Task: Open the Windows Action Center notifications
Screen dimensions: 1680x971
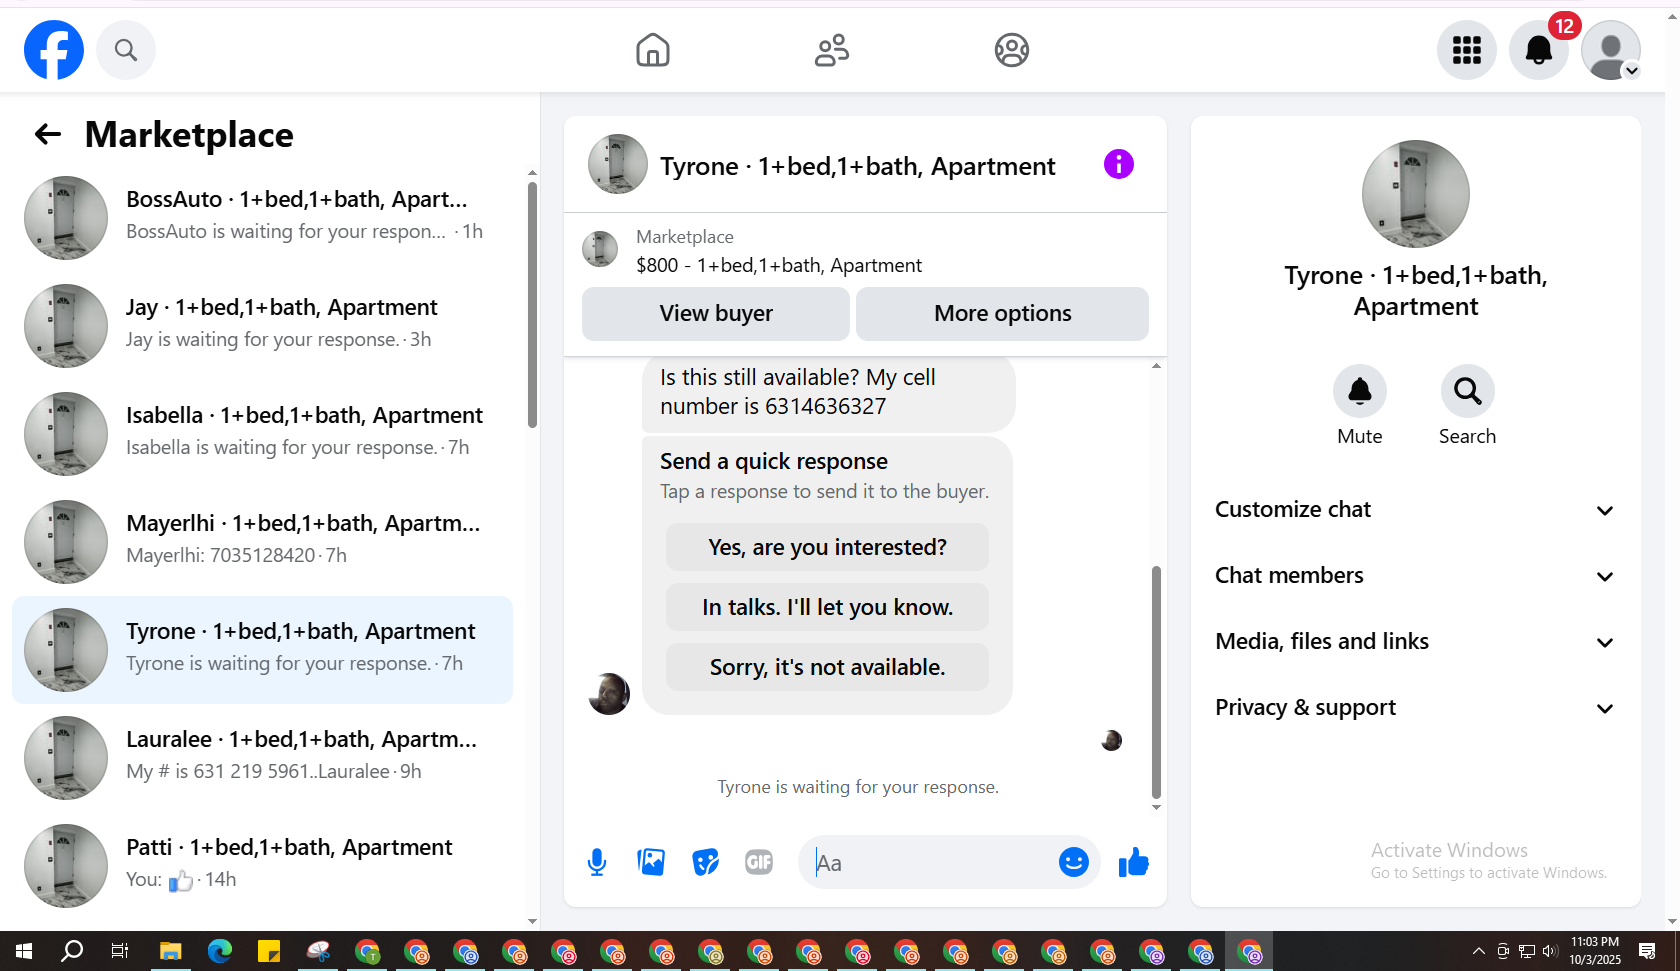Action: coord(1647,951)
